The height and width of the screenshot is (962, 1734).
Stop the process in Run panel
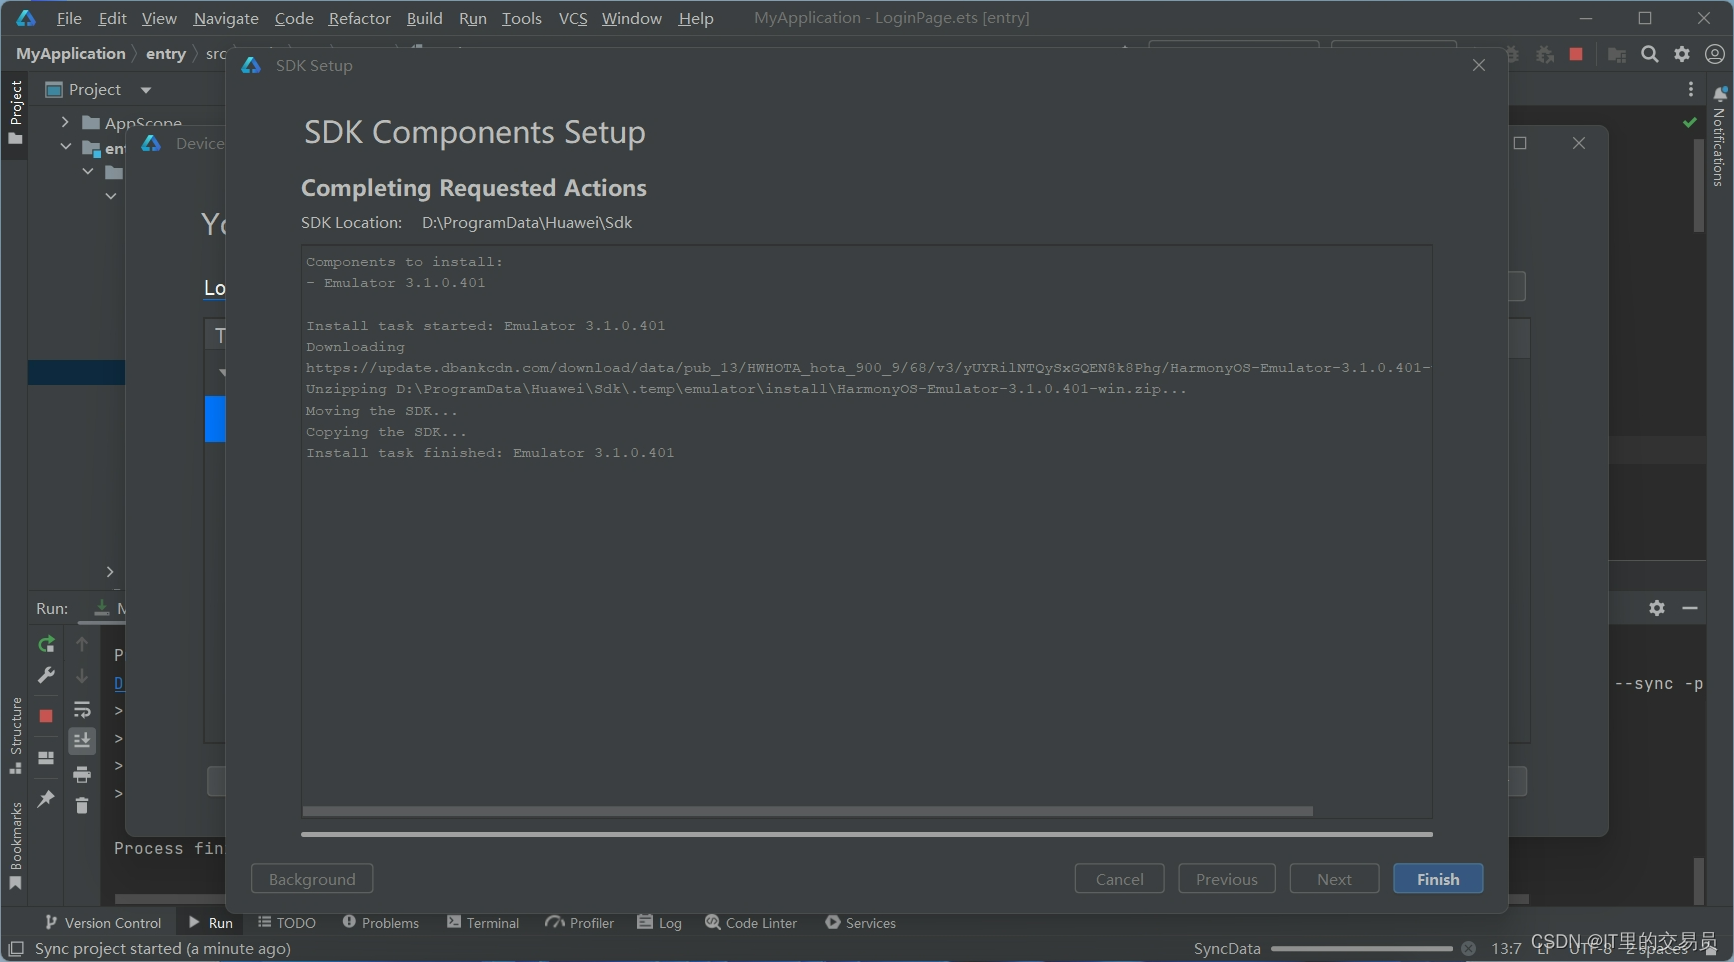click(46, 716)
